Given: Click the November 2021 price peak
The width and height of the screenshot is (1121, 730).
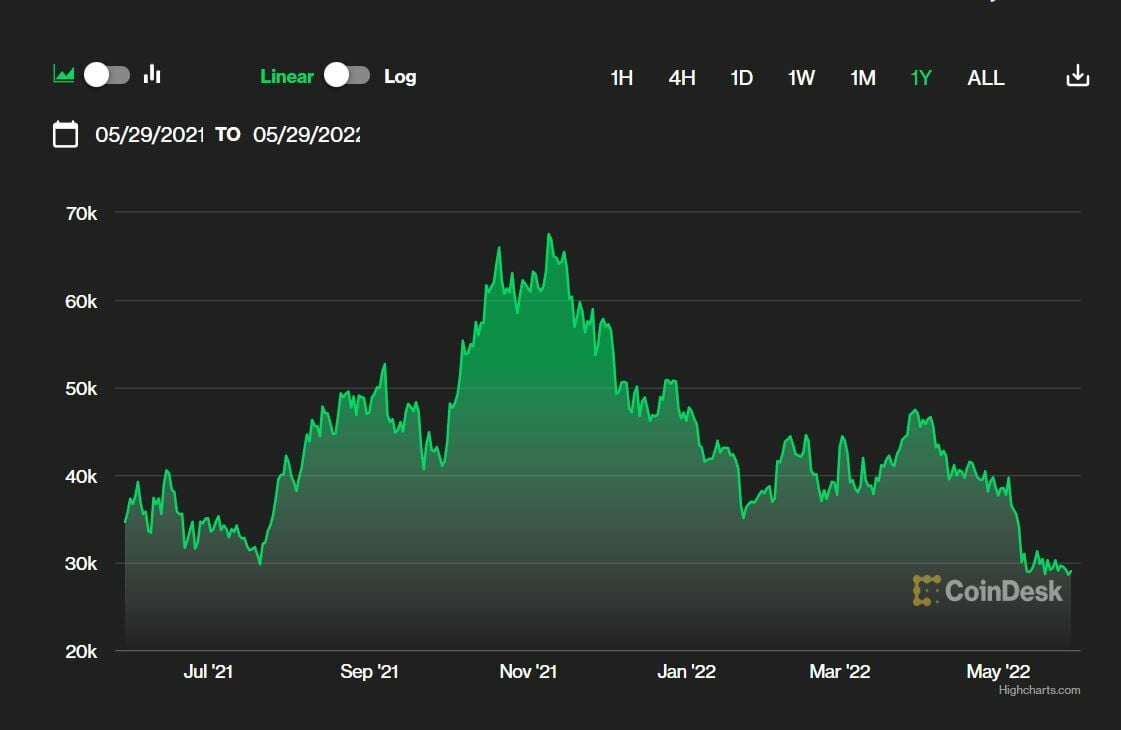Looking at the screenshot, I should (549, 235).
